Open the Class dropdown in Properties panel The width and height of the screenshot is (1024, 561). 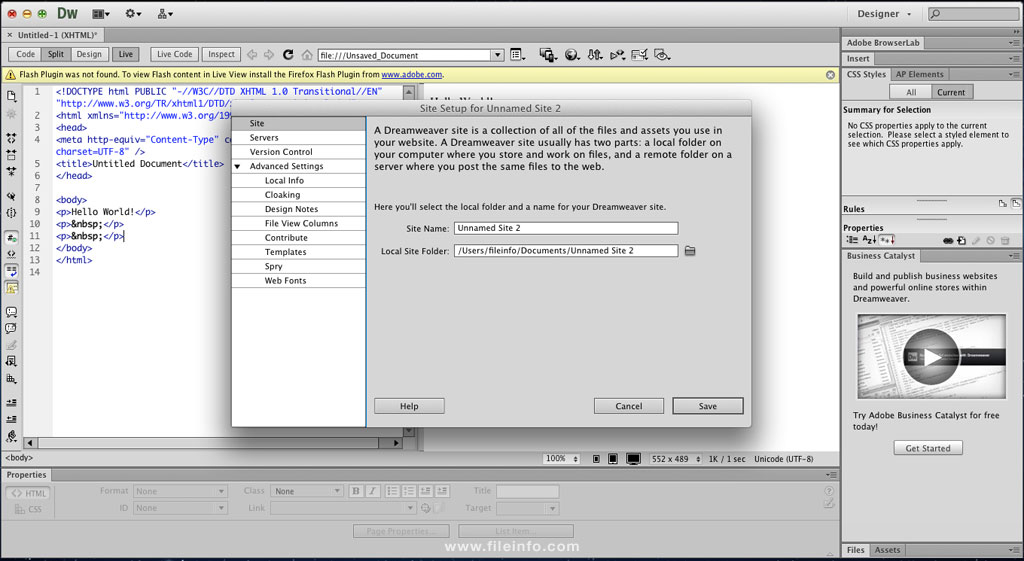click(x=307, y=491)
